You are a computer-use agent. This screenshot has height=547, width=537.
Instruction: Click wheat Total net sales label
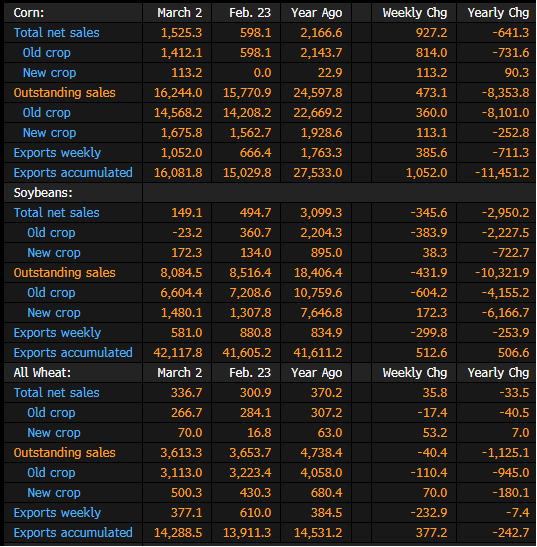point(57,393)
